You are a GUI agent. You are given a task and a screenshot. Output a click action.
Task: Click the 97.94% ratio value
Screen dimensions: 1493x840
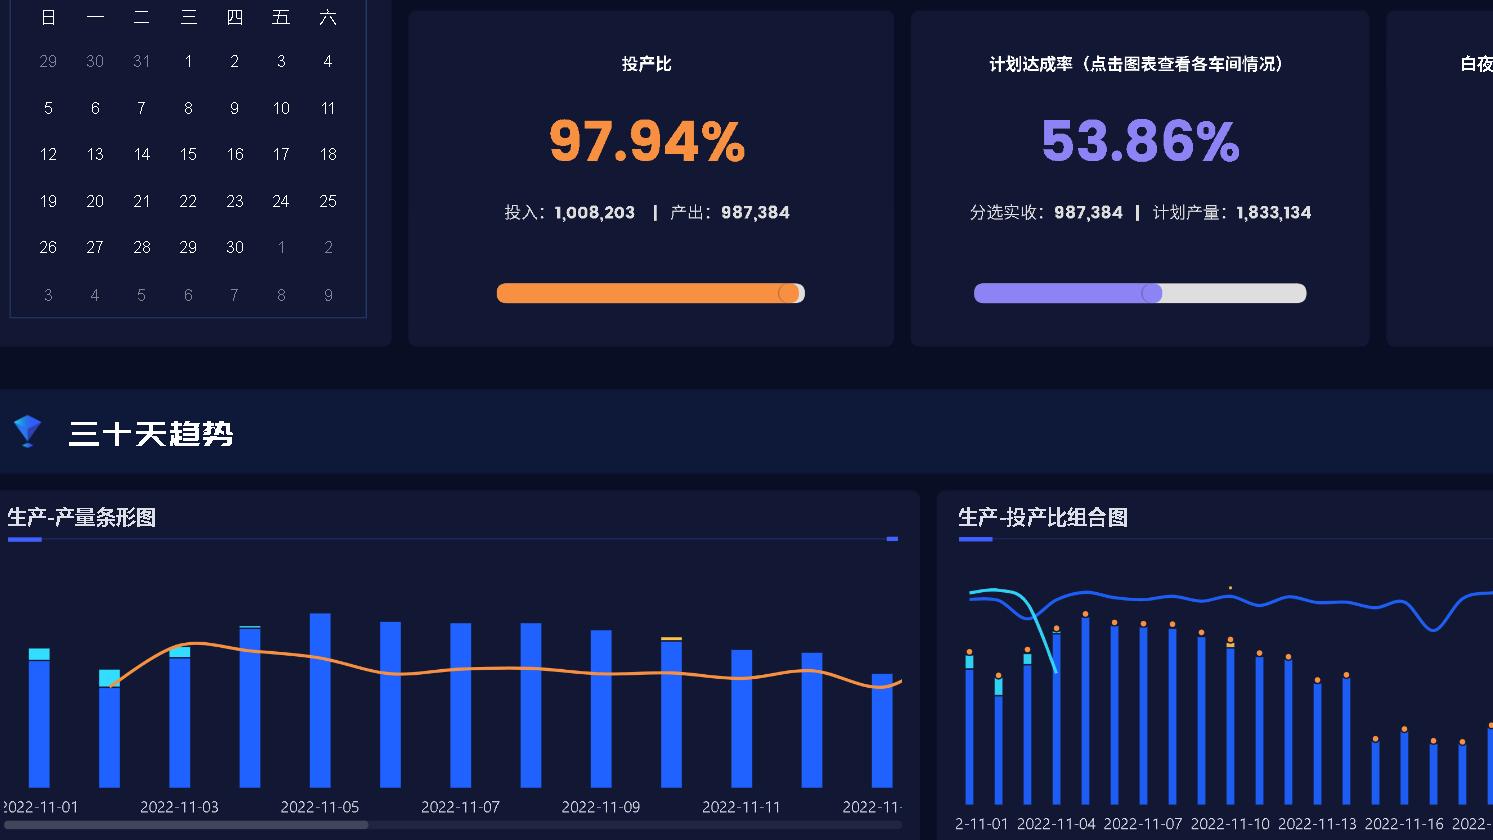[x=649, y=141]
